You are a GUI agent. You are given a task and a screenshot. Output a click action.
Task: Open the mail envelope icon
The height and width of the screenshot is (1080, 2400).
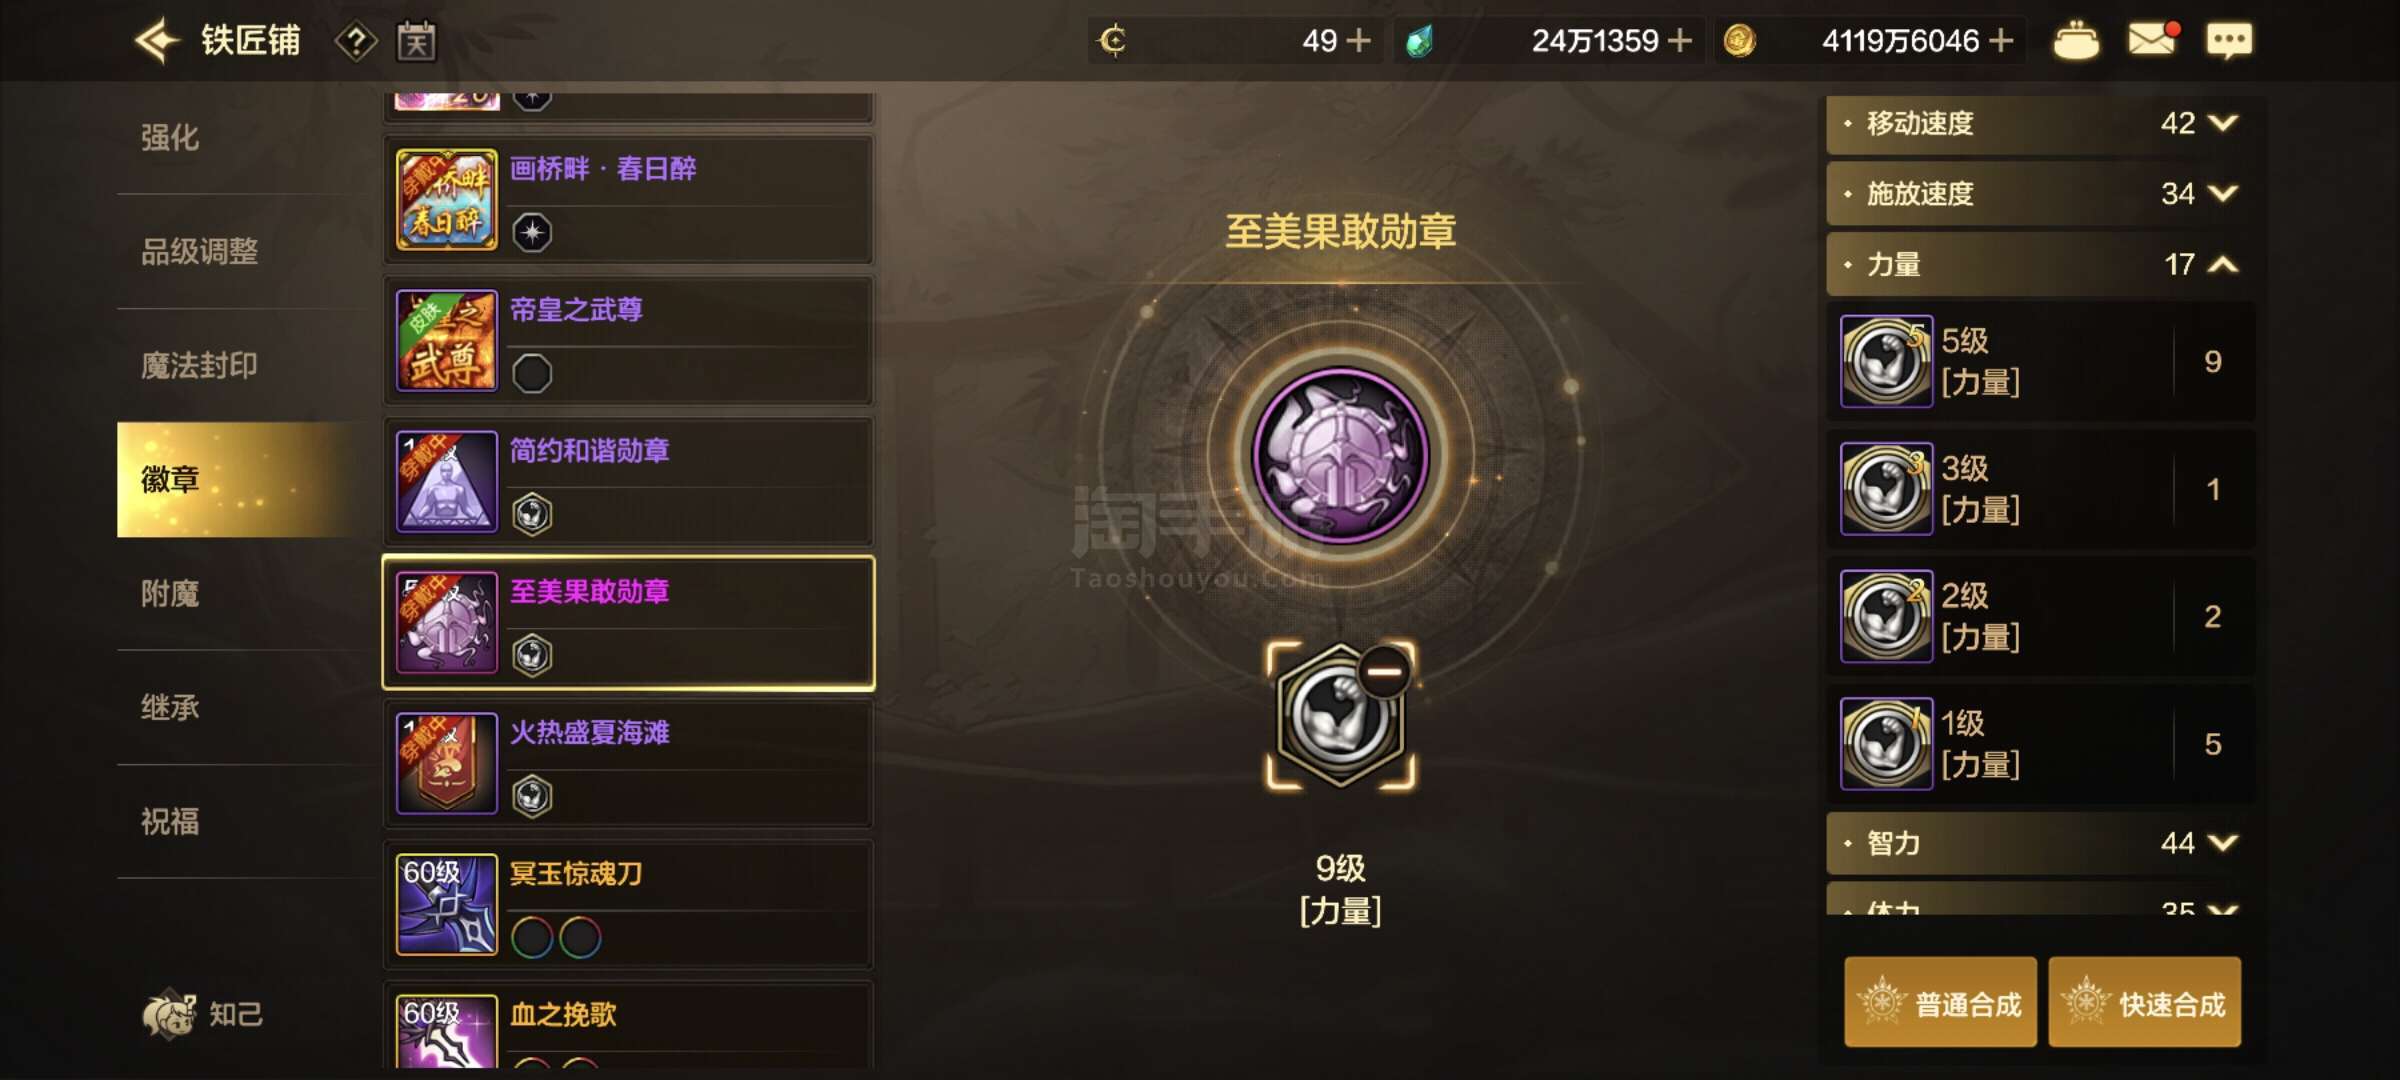[2153, 40]
